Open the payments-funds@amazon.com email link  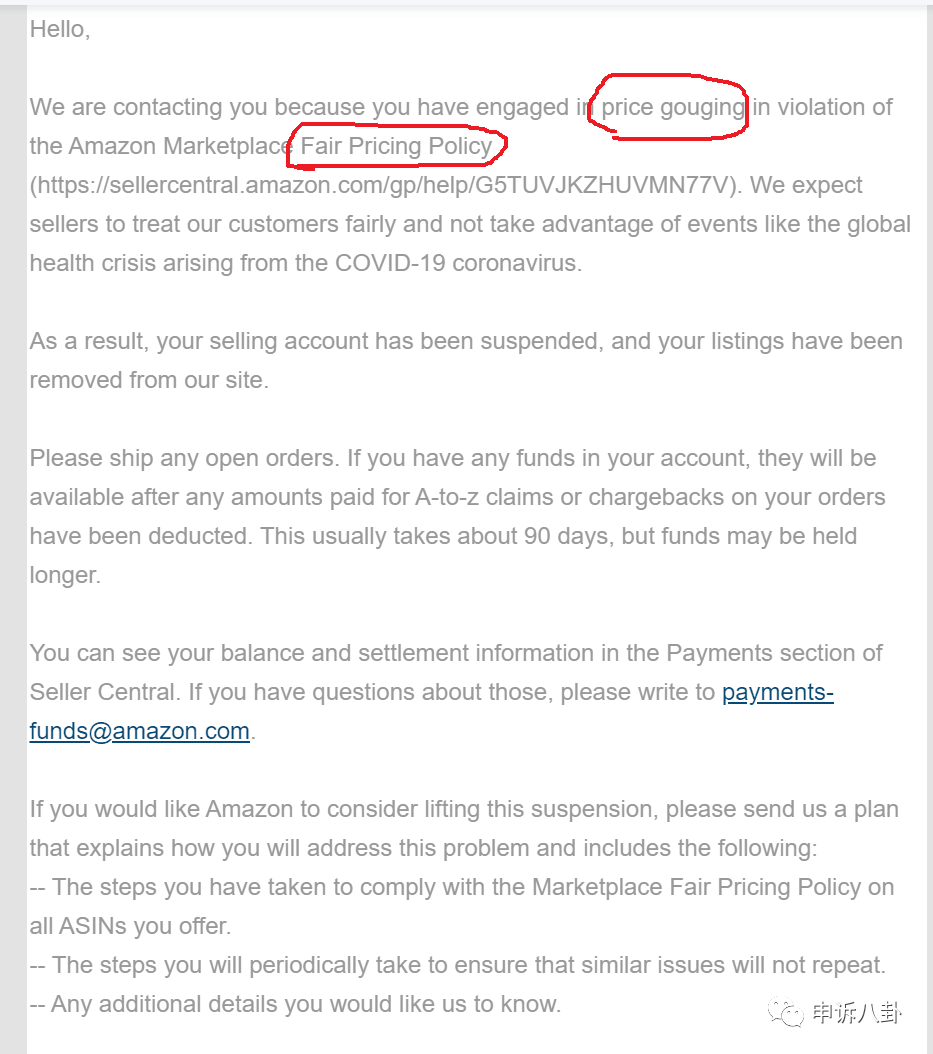[432, 711]
